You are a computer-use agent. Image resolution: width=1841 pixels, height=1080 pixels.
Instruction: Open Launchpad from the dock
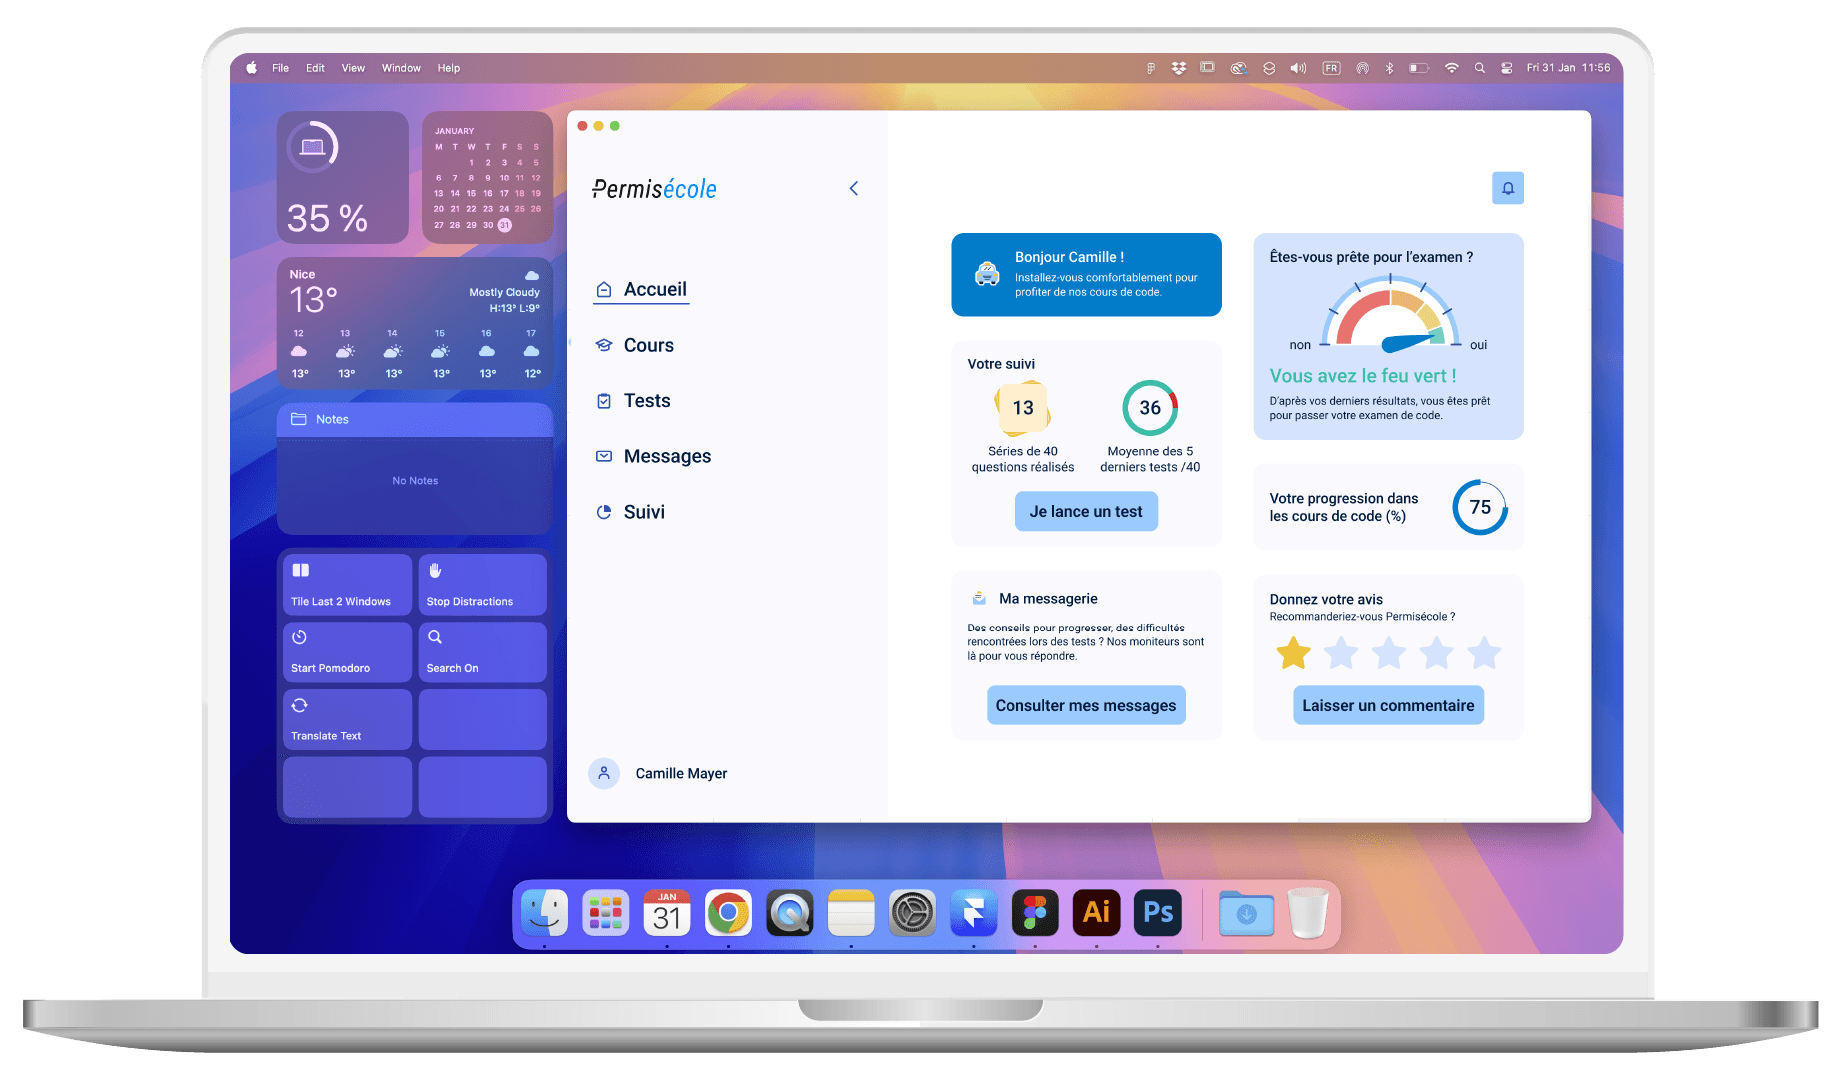[x=606, y=912]
